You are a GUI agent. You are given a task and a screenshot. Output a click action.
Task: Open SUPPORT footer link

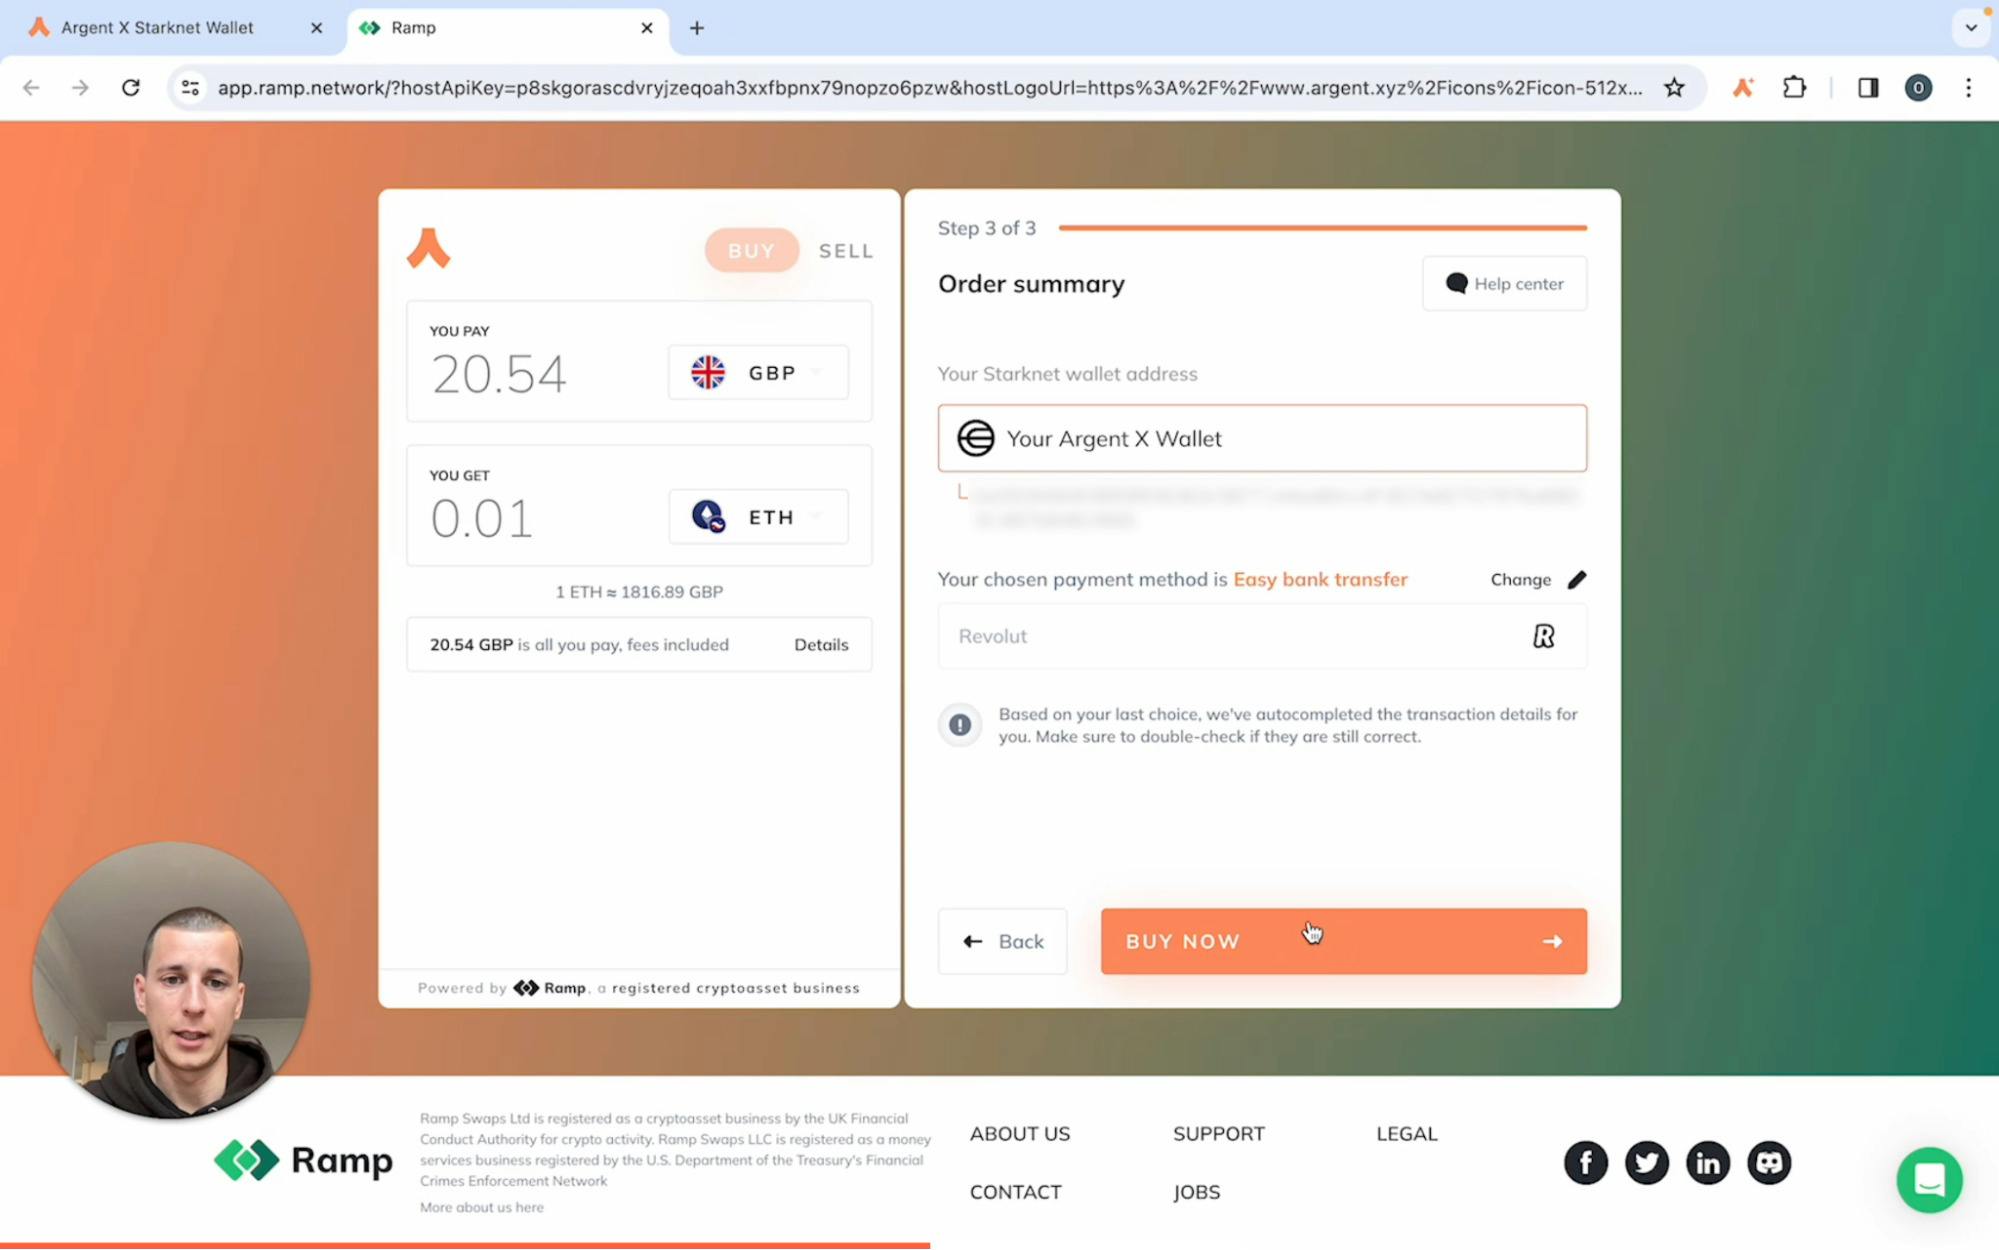tap(1218, 1134)
